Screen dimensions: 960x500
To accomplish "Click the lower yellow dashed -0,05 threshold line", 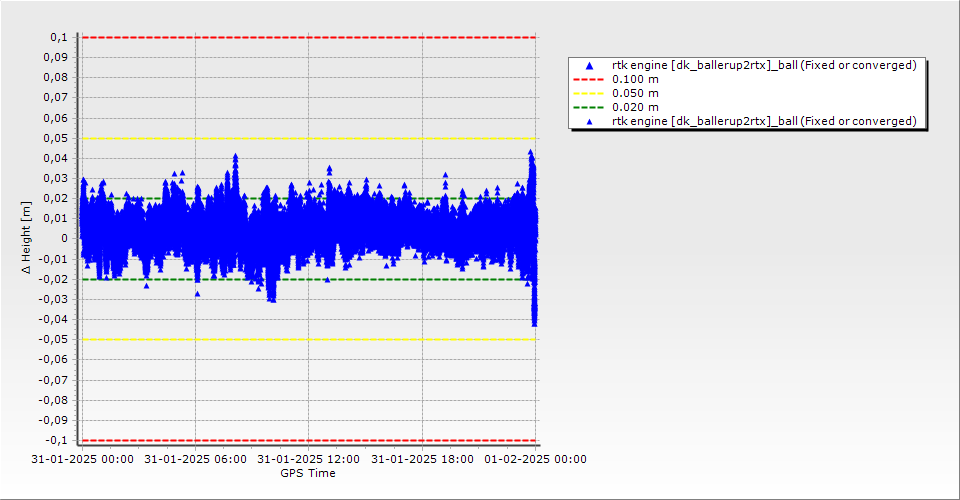I will [309, 339].
